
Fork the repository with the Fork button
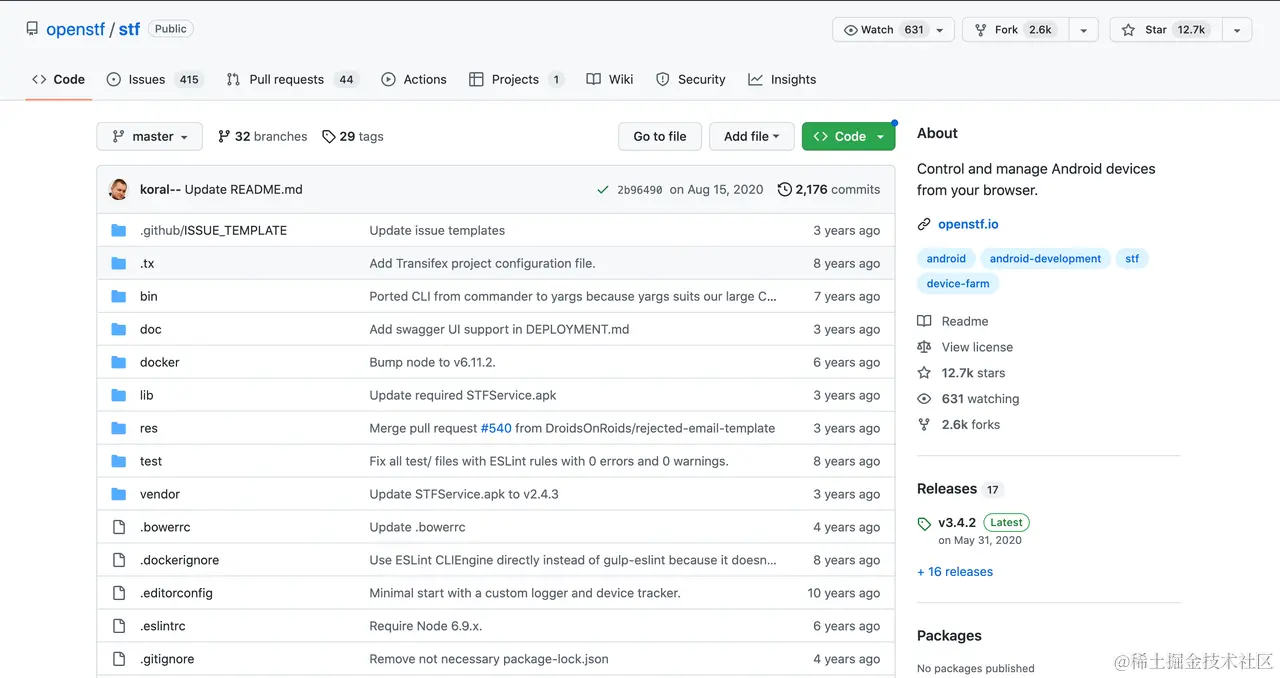coord(1016,30)
